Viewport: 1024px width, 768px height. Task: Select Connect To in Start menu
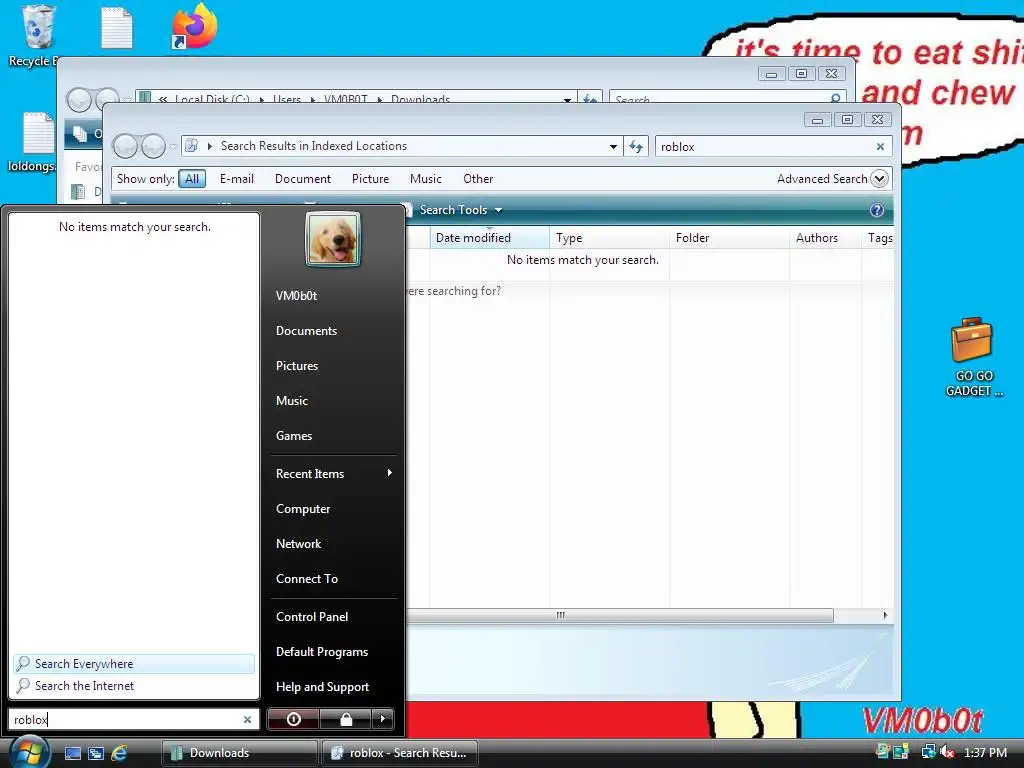click(307, 579)
